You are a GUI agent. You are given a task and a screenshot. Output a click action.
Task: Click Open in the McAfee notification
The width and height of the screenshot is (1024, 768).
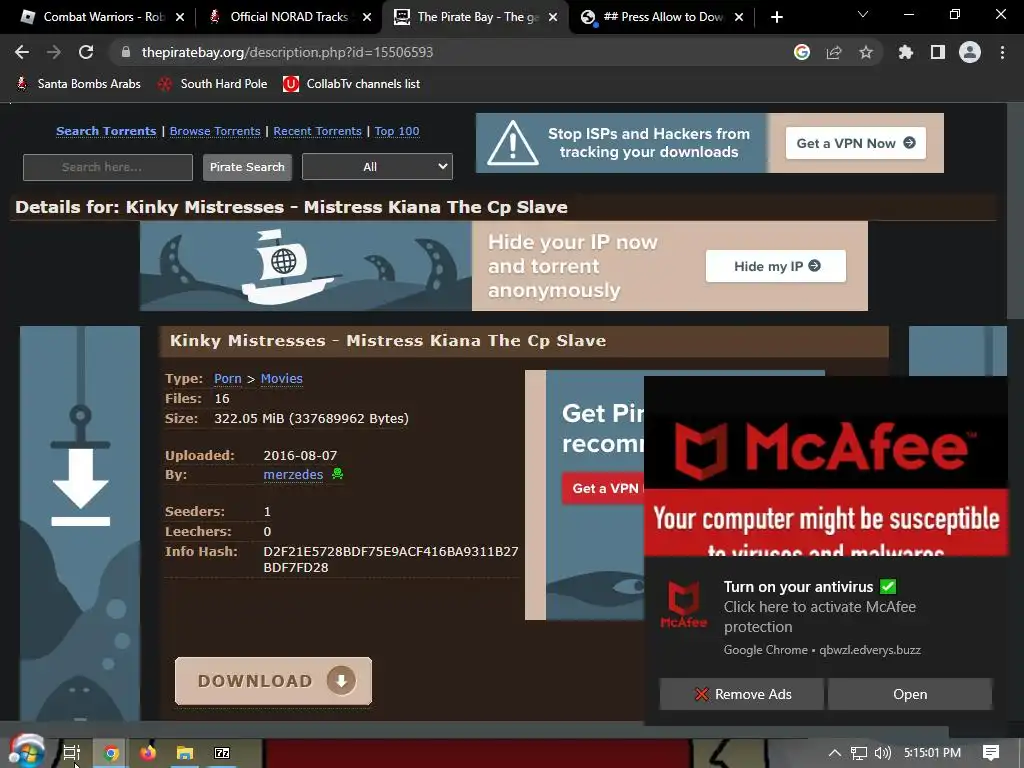coord(910,694)
